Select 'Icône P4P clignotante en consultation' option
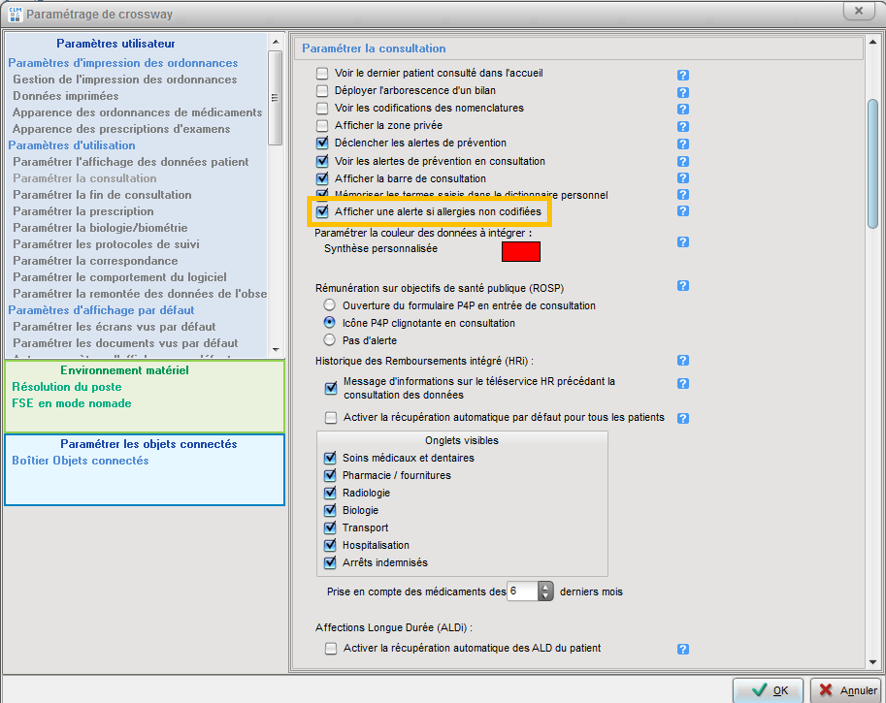This screenshot has width=886, height=703. pyautogui.click(x=329, y=323)
